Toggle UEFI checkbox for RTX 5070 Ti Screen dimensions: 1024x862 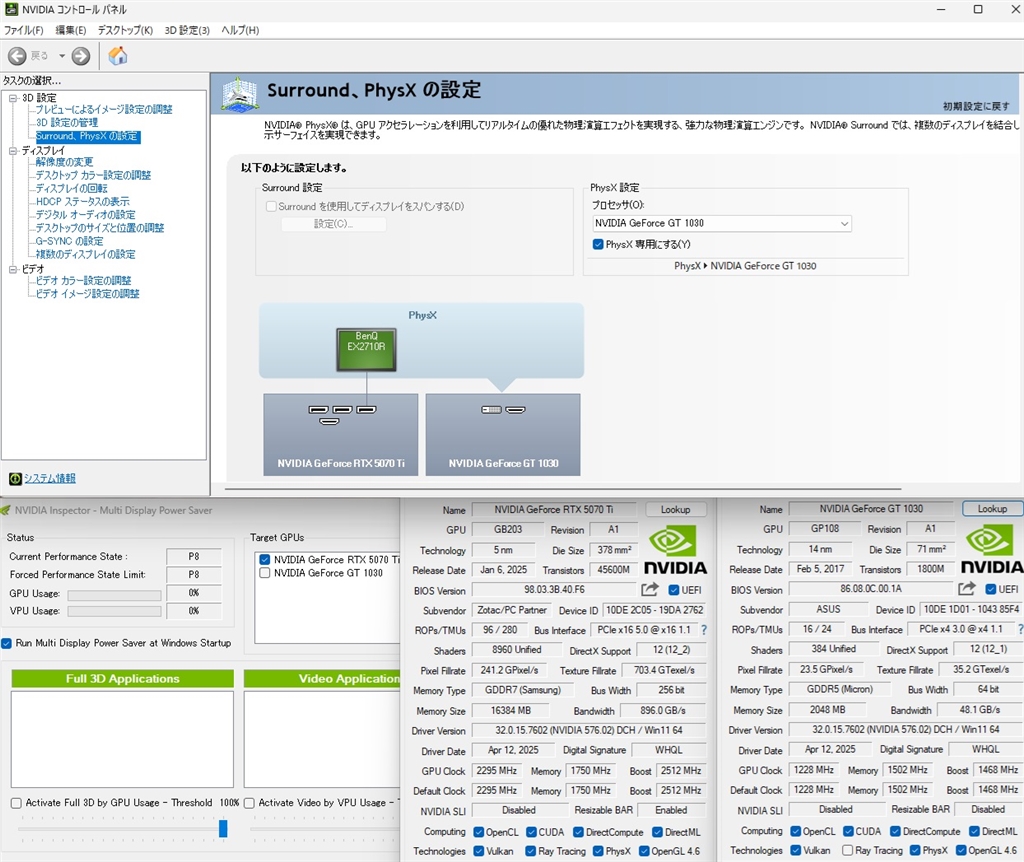pyautogui.click(x=674, y=590)
